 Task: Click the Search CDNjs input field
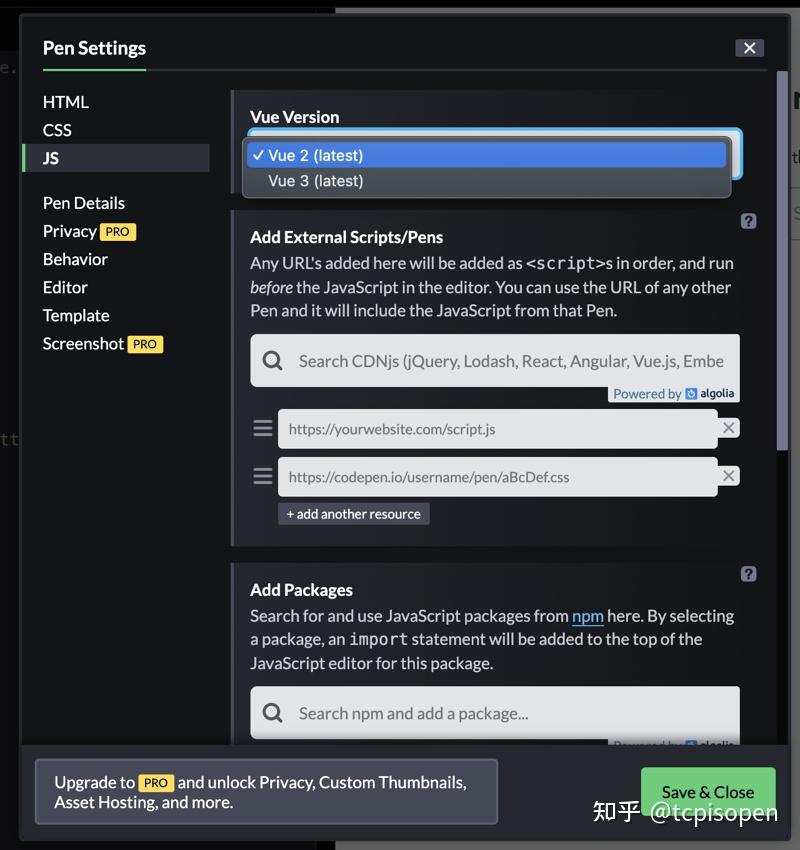pos(510,361)
